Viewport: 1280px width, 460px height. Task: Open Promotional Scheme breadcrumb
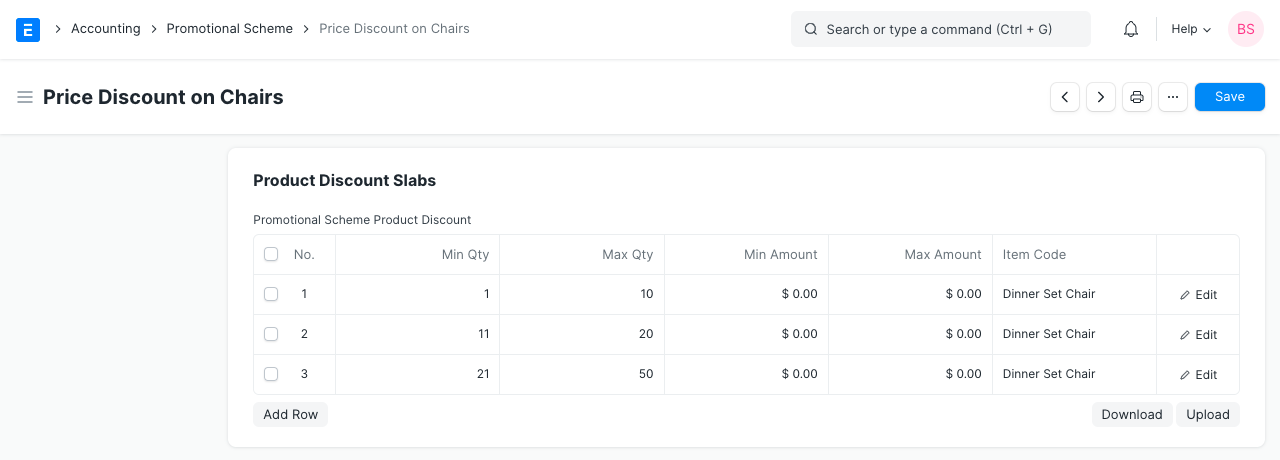pos(229,29)
